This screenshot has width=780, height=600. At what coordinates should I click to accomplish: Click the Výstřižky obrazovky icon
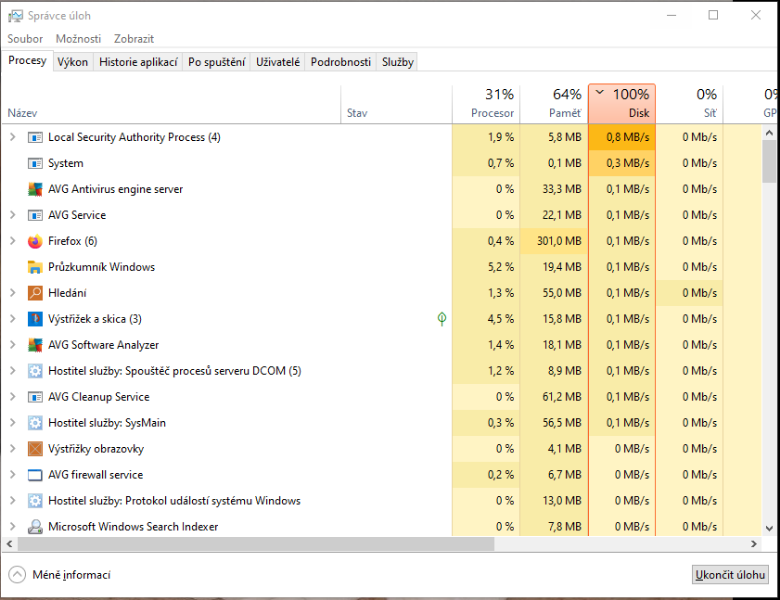coord(35,449)
